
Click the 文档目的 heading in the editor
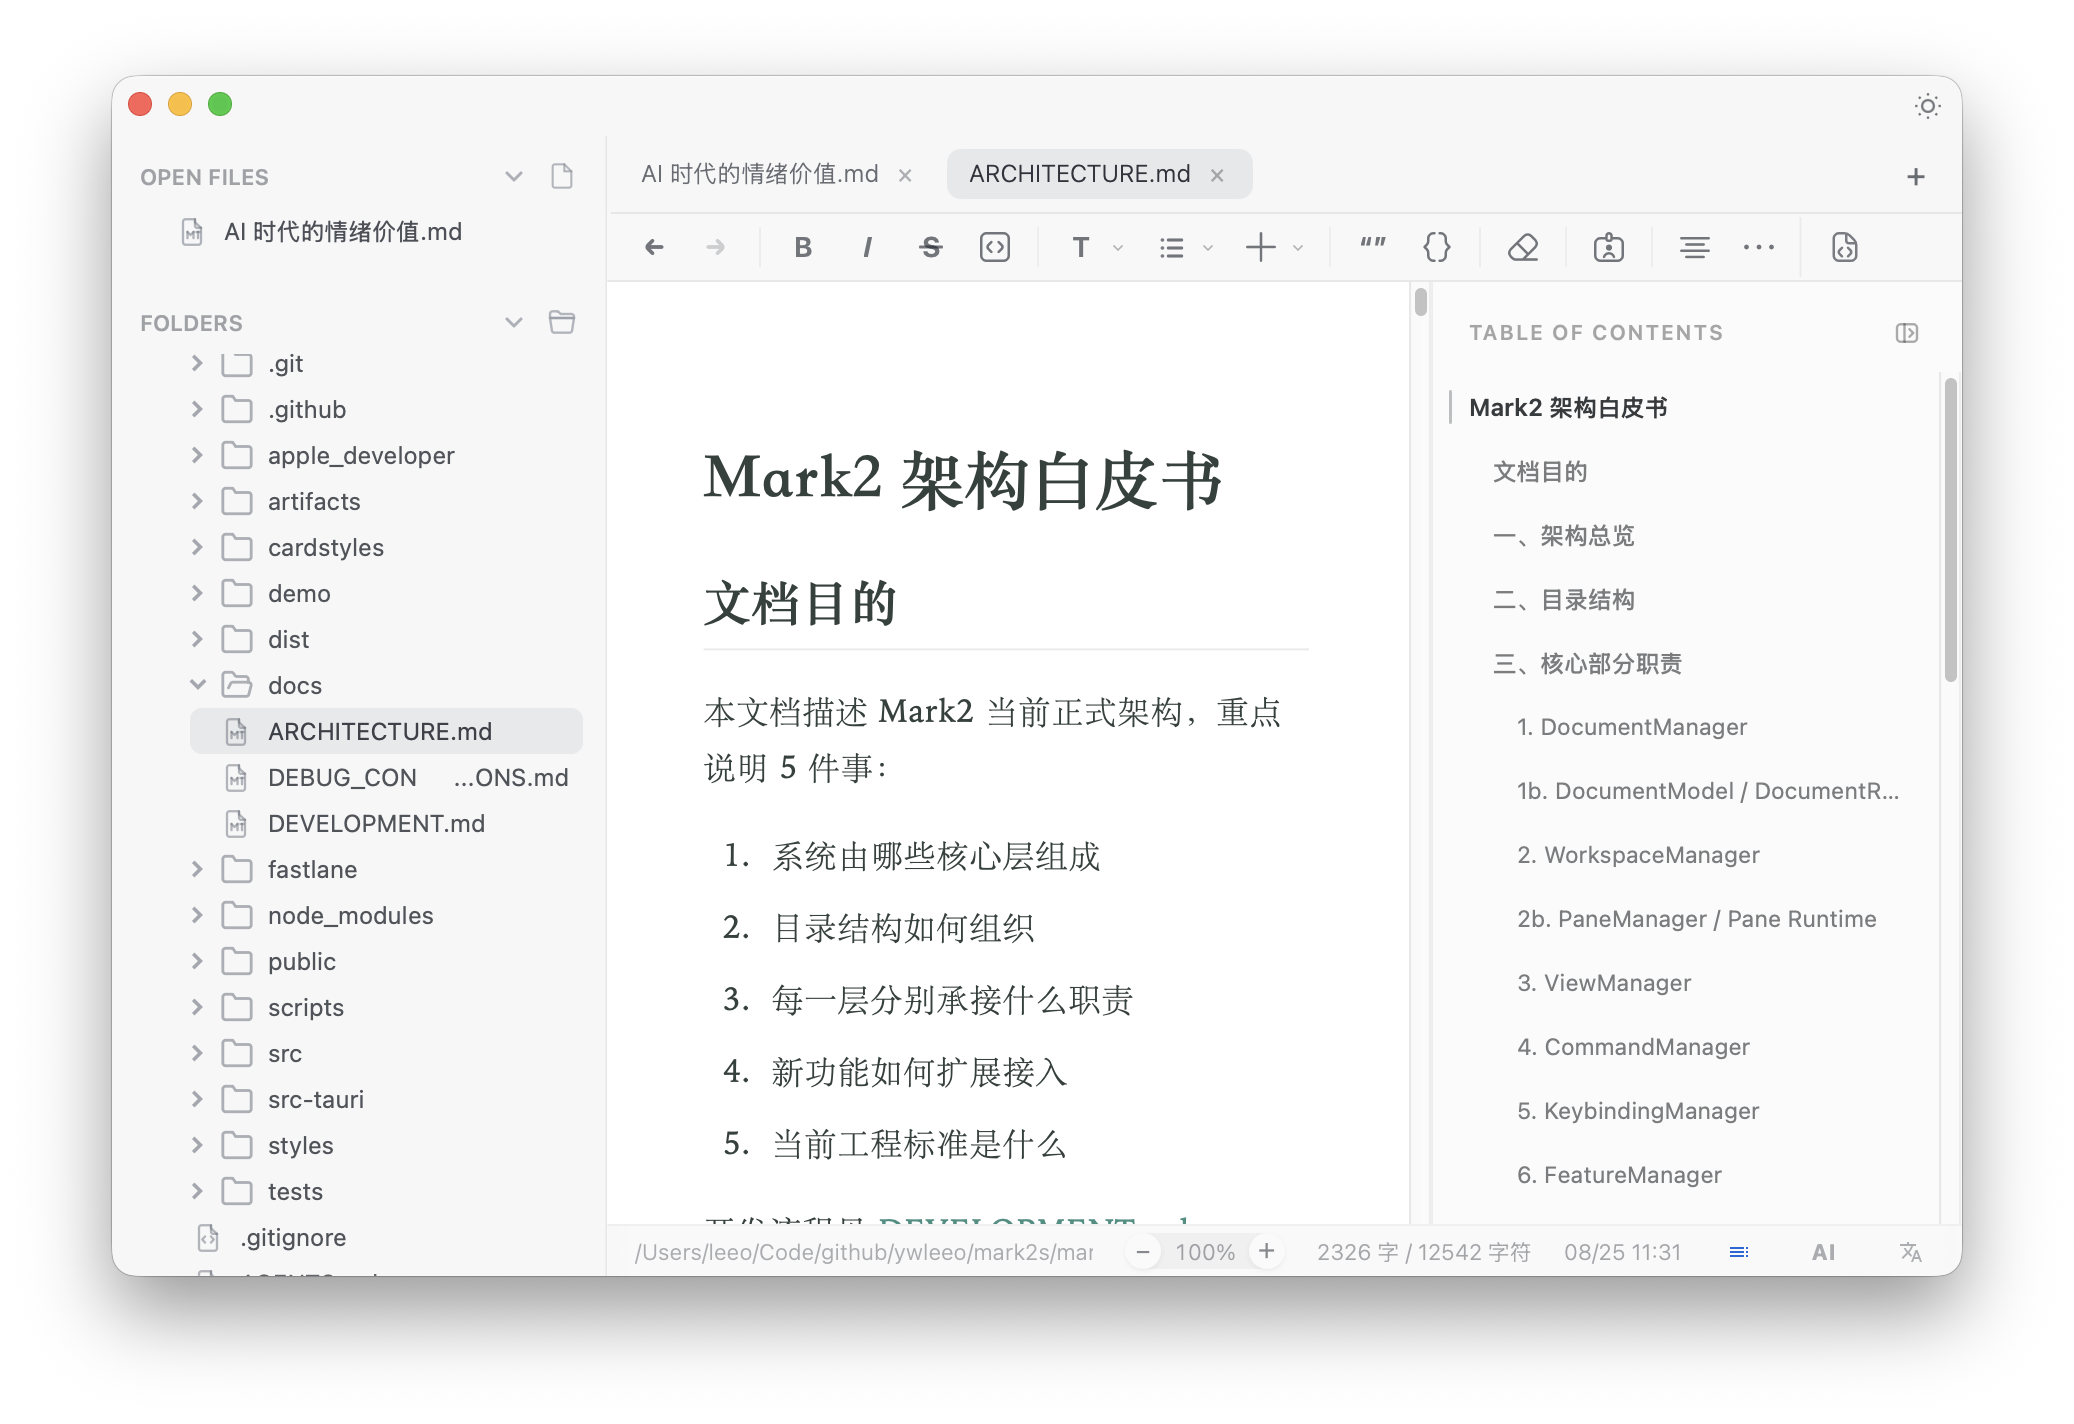tap(800, 604)
